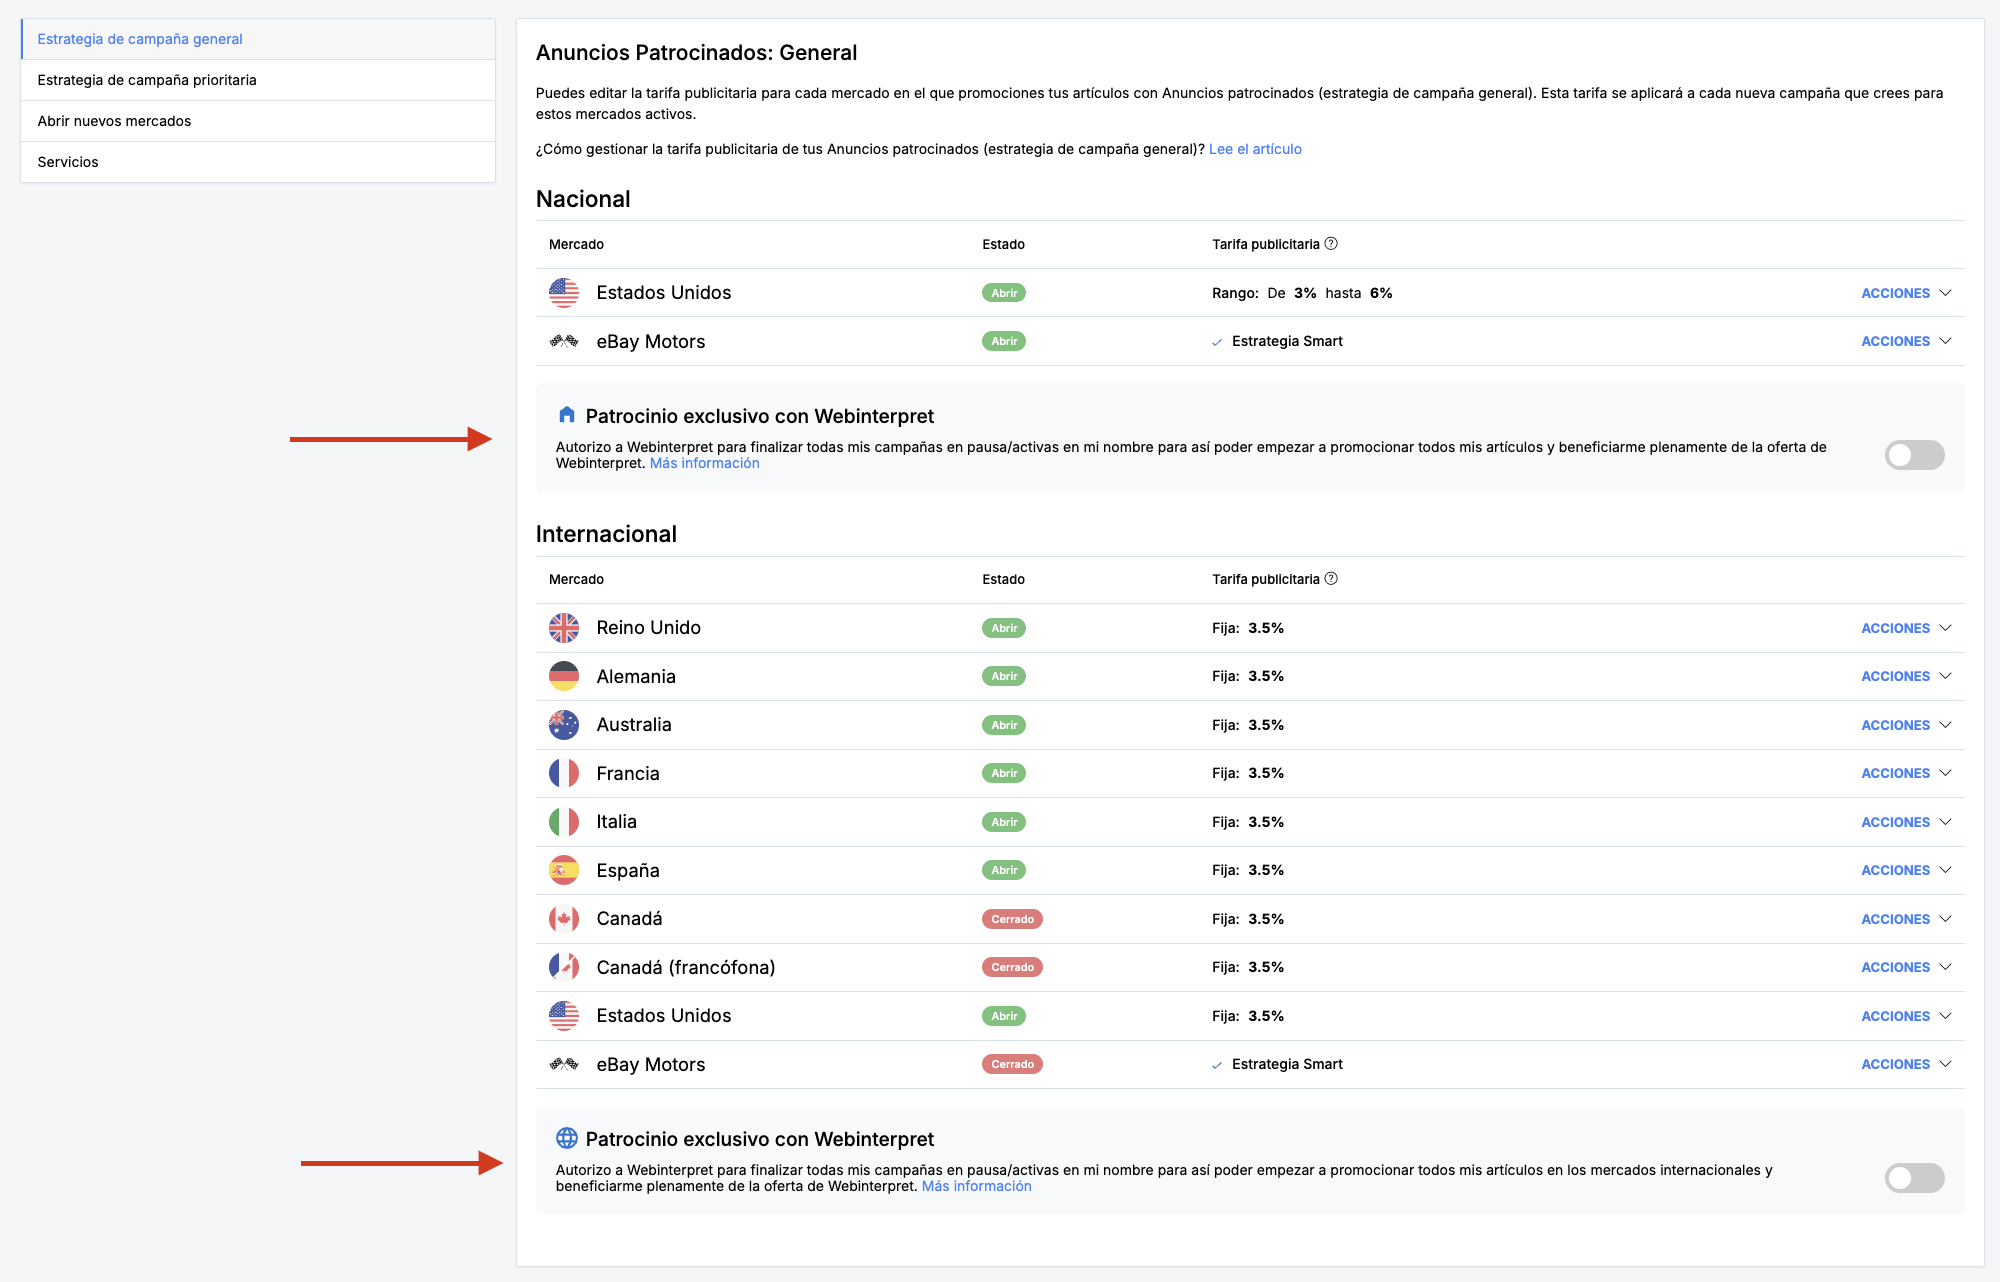Click the Francia flag icon

[x=564, y=773]
